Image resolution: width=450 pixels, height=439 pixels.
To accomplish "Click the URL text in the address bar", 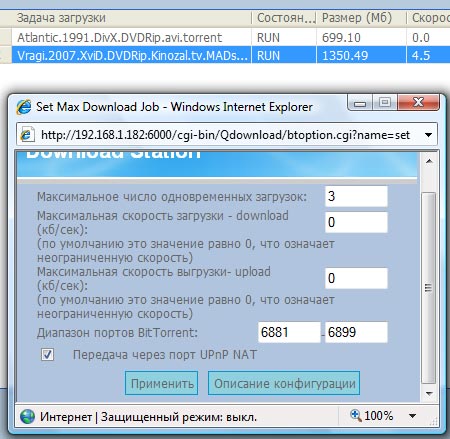I will tap(225, 135).
